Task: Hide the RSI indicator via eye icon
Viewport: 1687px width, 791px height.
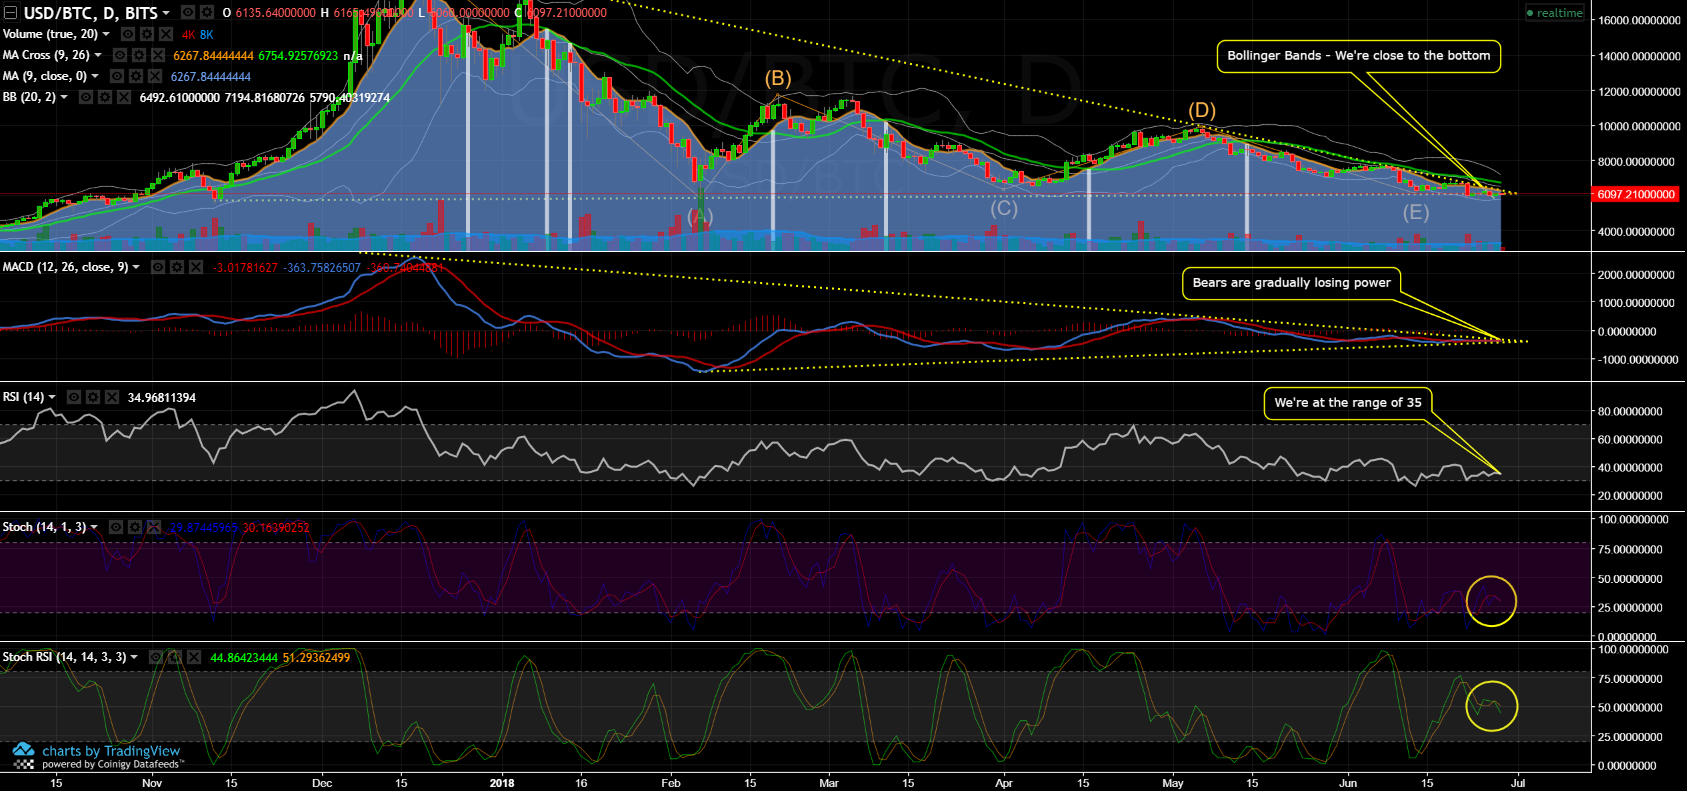Action: [74, 397]
